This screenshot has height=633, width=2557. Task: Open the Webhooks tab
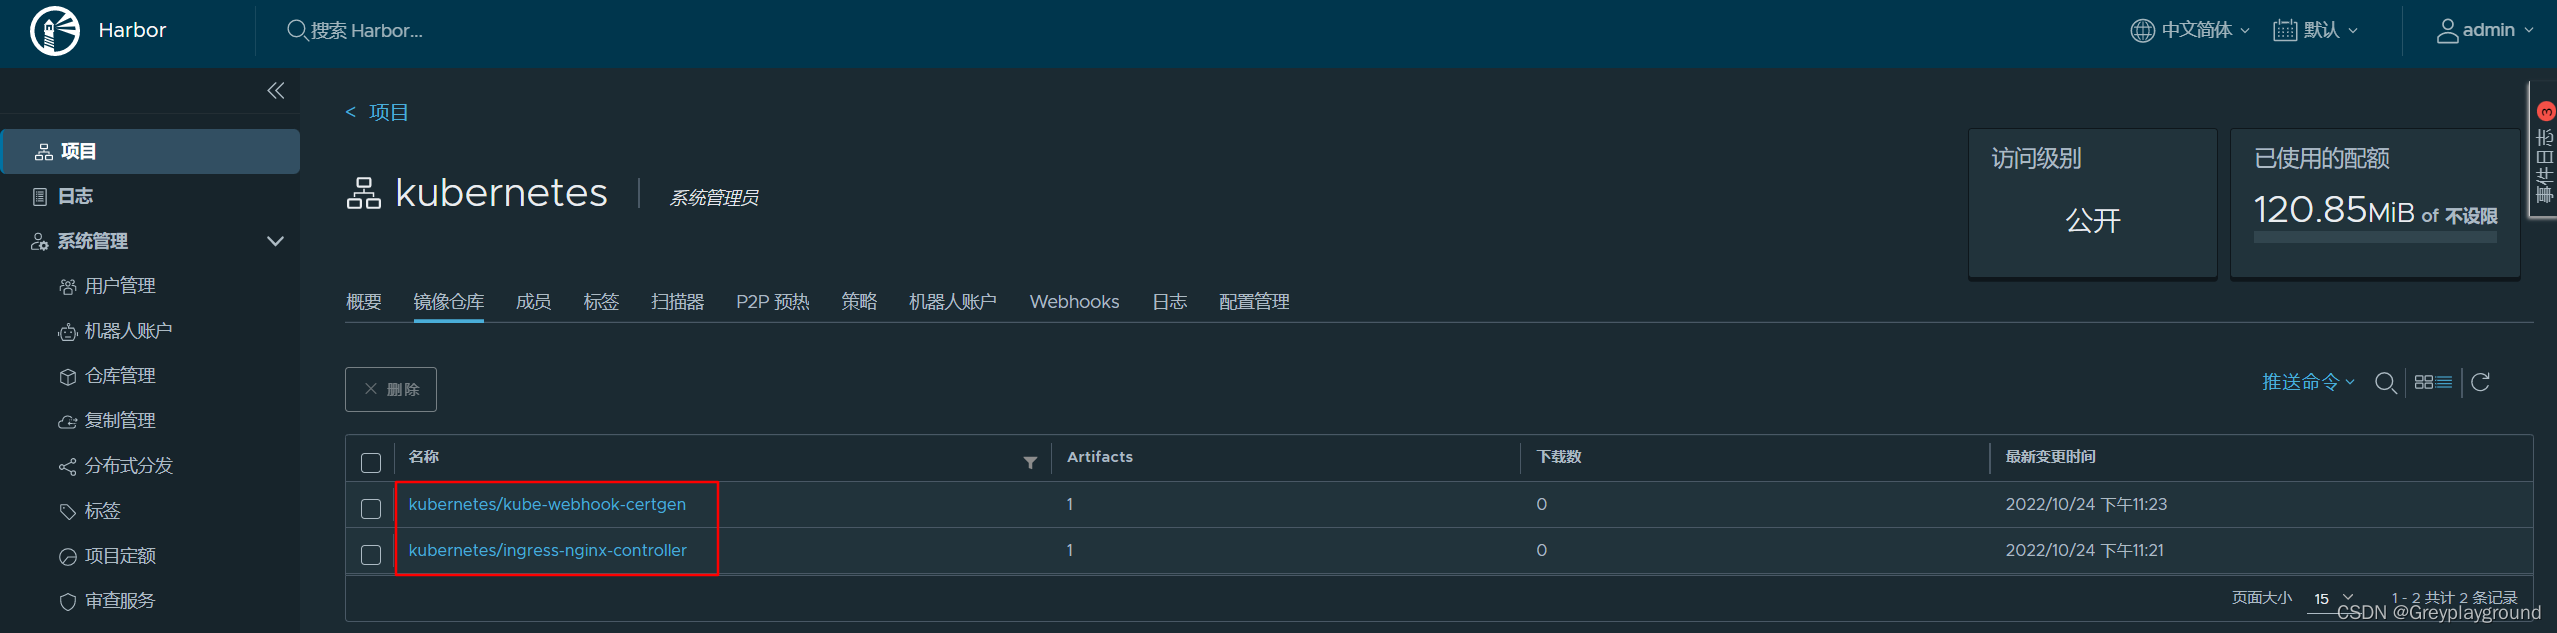(x=1075, y=302)
